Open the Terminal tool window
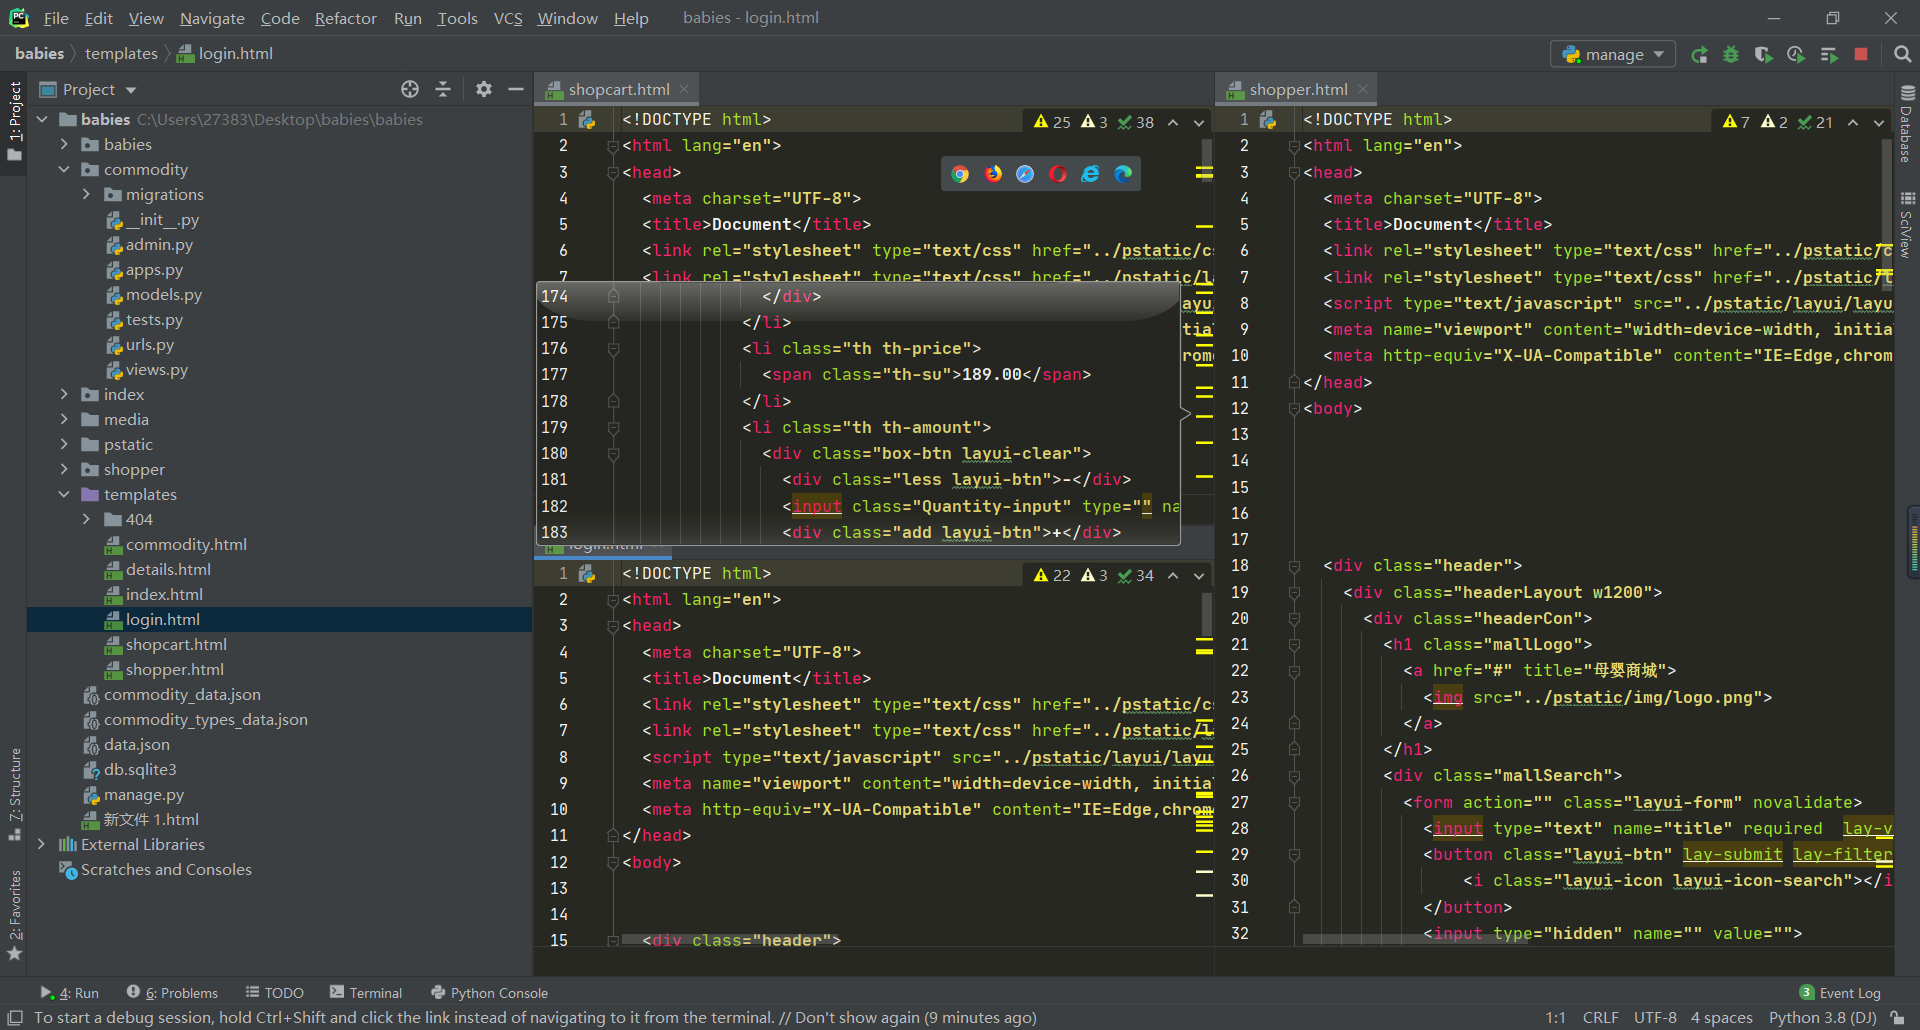Image resolution: width=1920 pixels, height=1030 pixels. 366,993
